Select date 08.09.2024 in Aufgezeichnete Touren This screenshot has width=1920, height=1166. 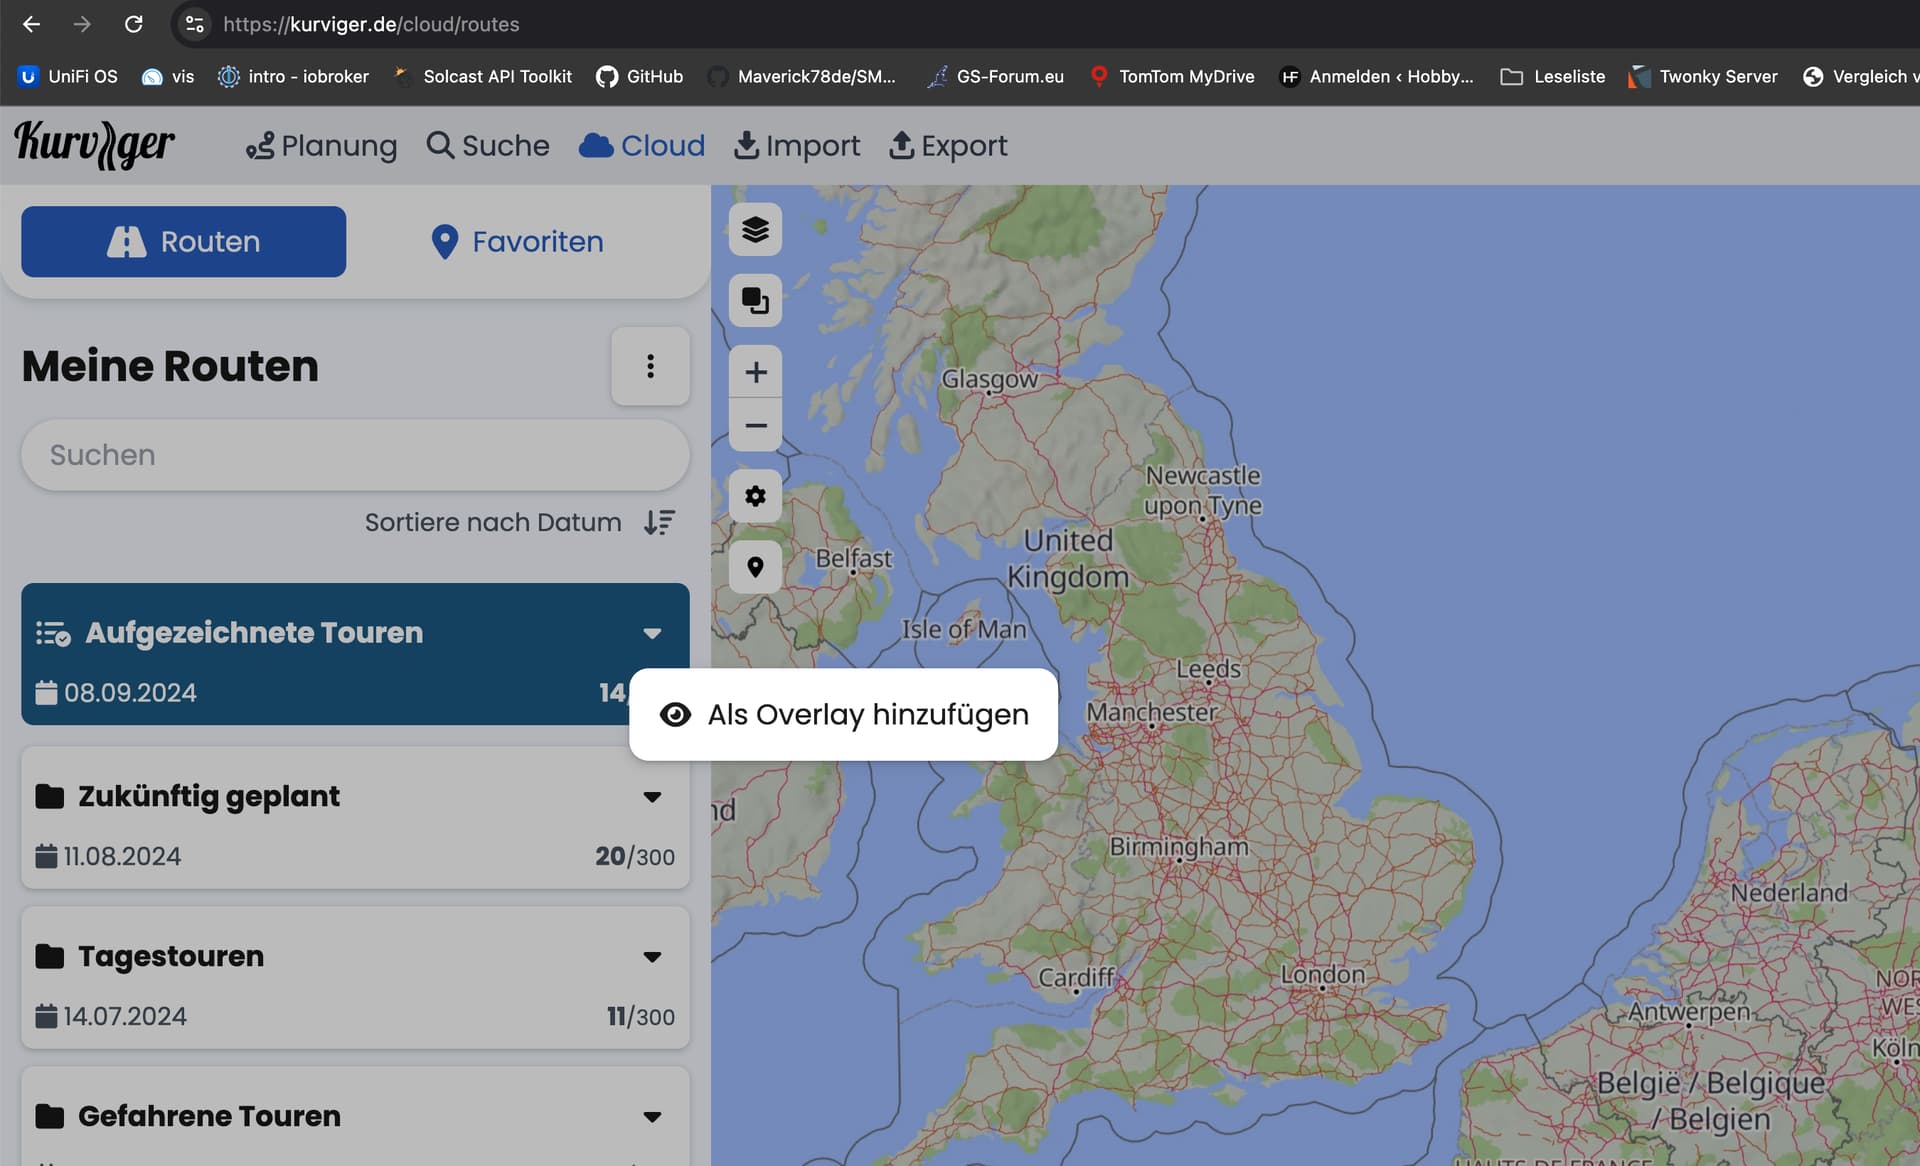coord(130,692)
